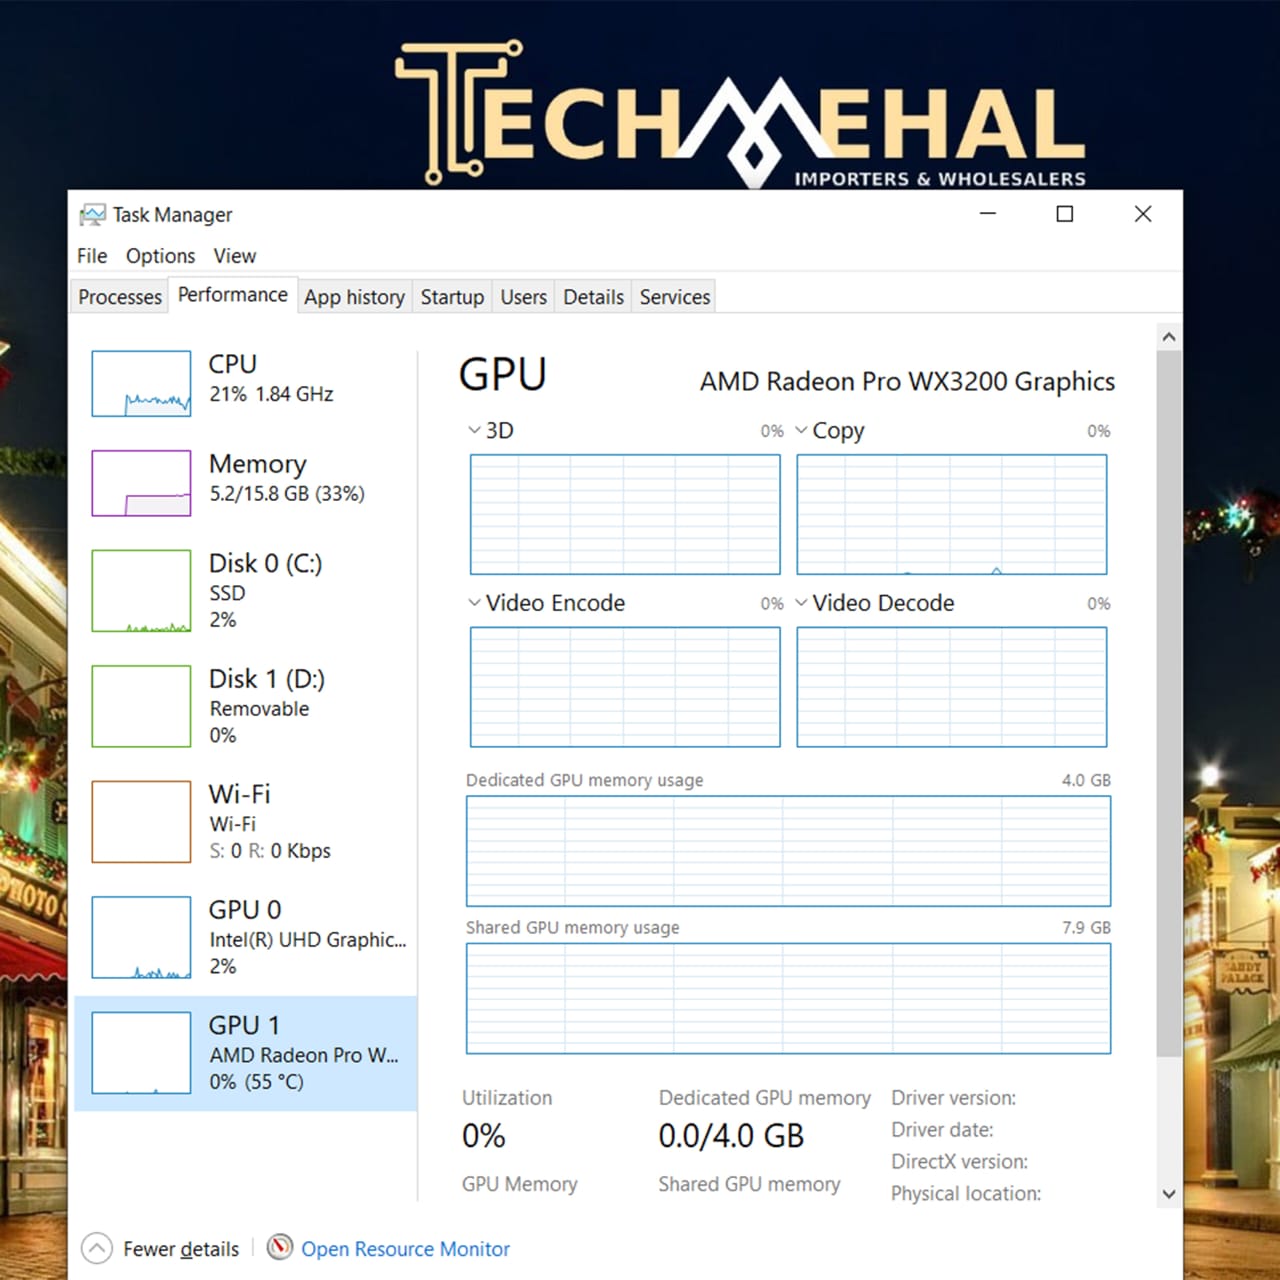Select the Disk 0 (C:) graph thumbnail

coord(141,590)
